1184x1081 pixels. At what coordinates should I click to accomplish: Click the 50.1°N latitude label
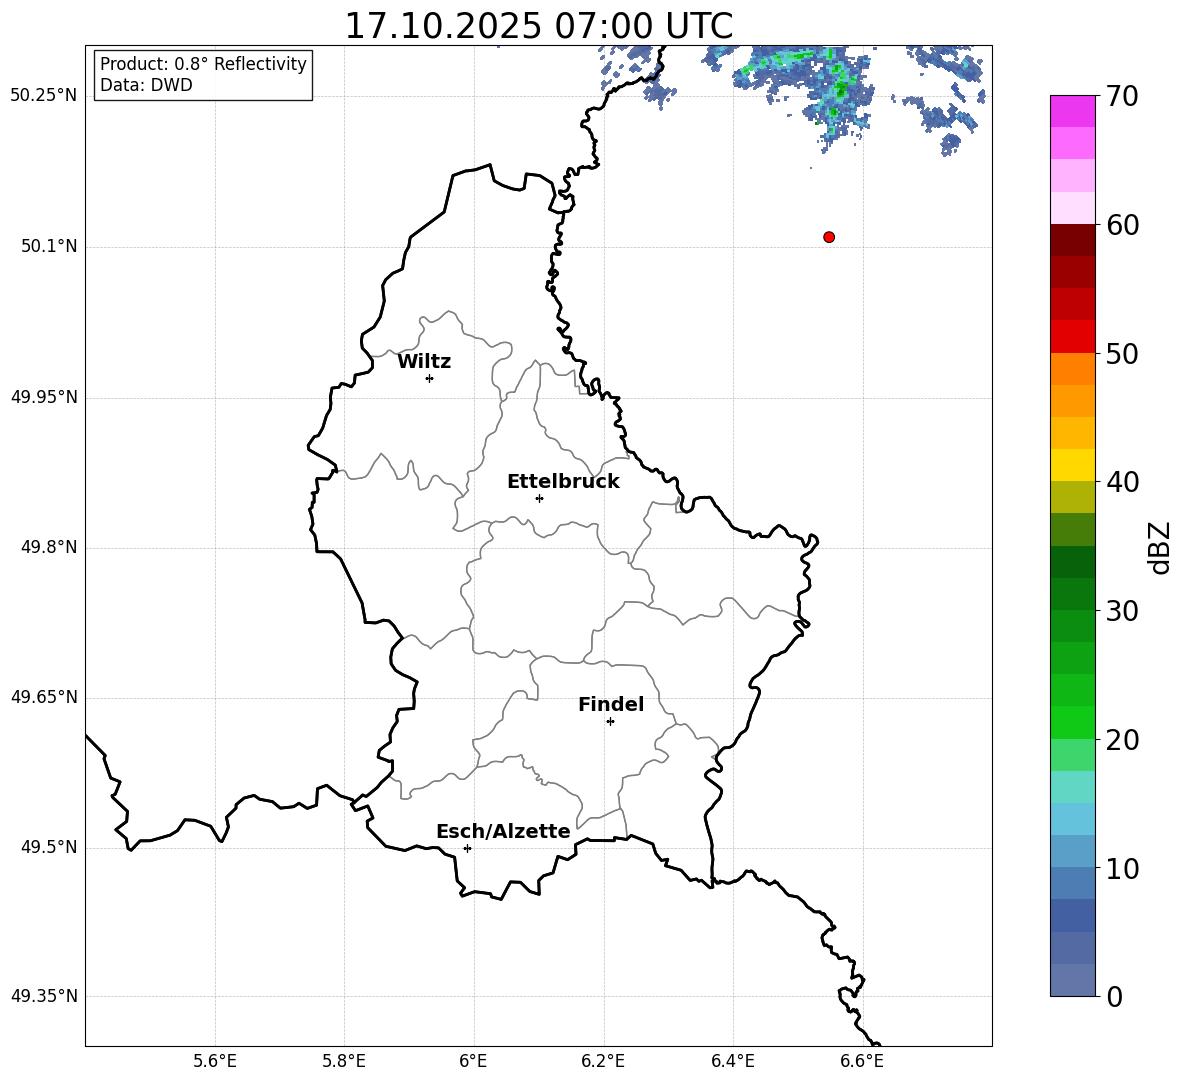tap(49, 247)
